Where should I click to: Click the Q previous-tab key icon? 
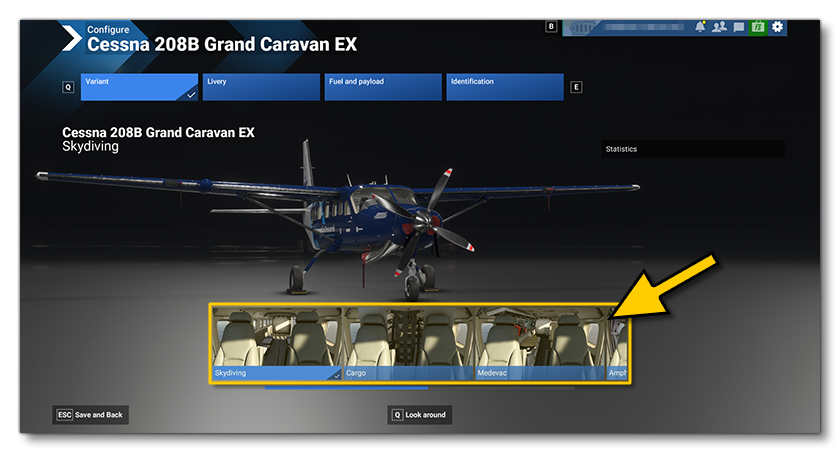(x=68, y=87)
